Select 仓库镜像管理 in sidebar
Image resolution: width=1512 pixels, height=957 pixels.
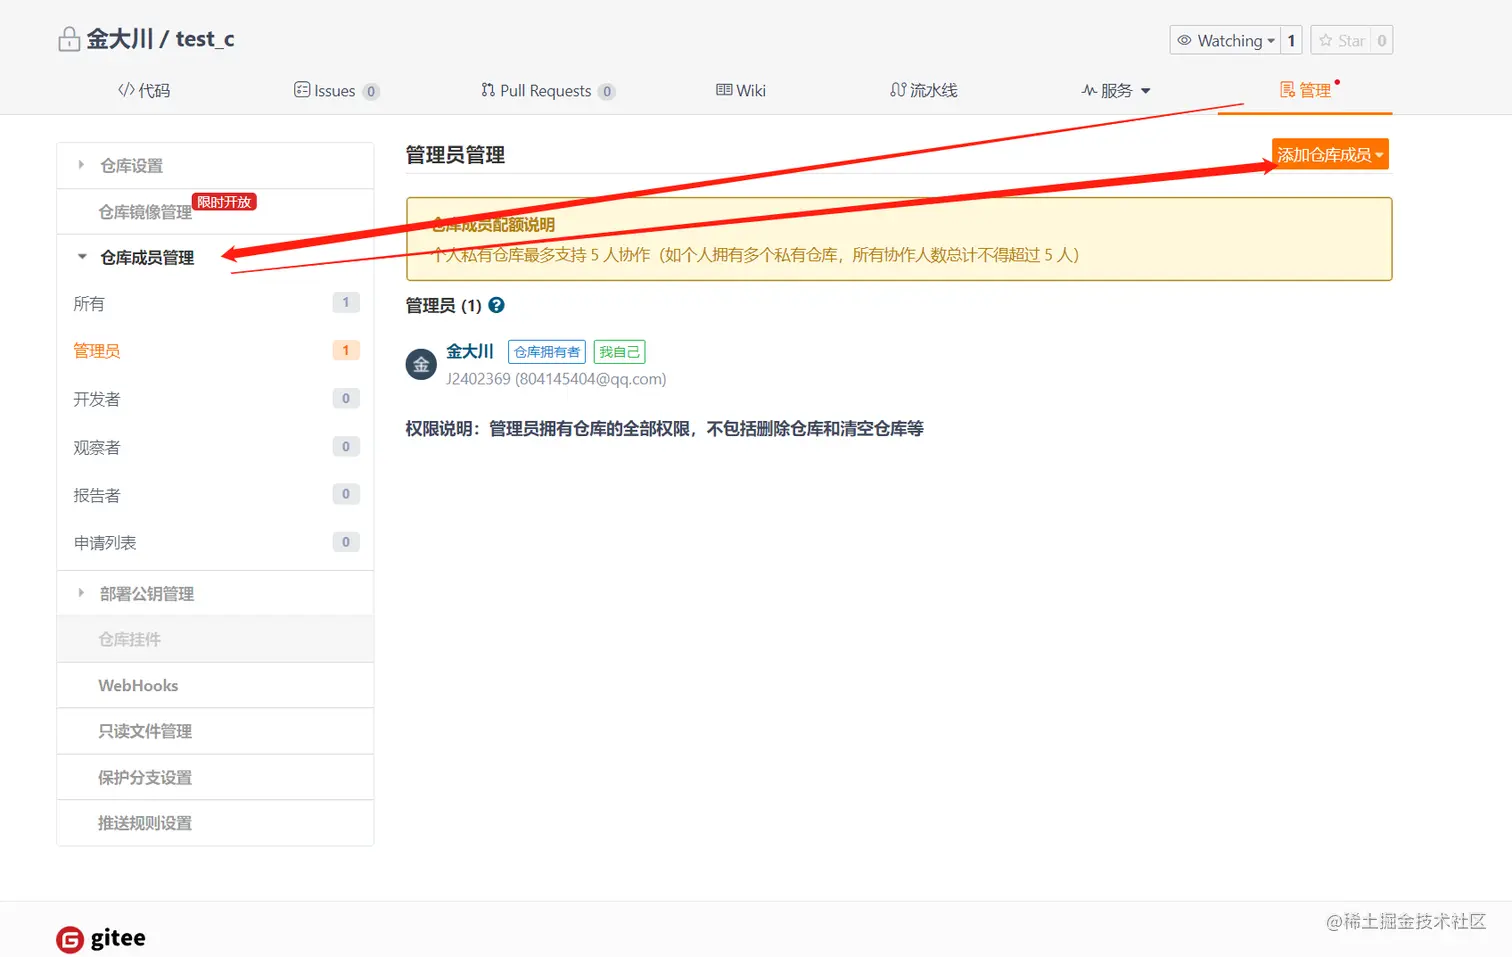(145, 212)
